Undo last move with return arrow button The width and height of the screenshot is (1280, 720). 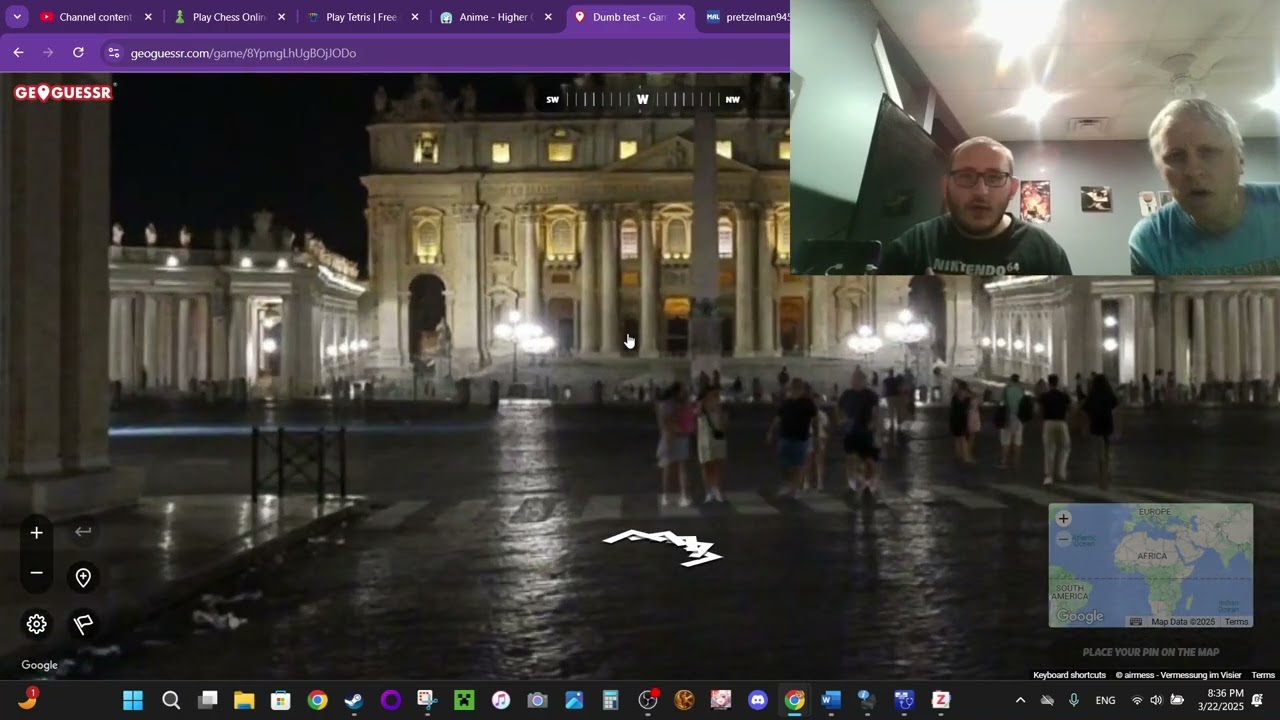point(83,532)
